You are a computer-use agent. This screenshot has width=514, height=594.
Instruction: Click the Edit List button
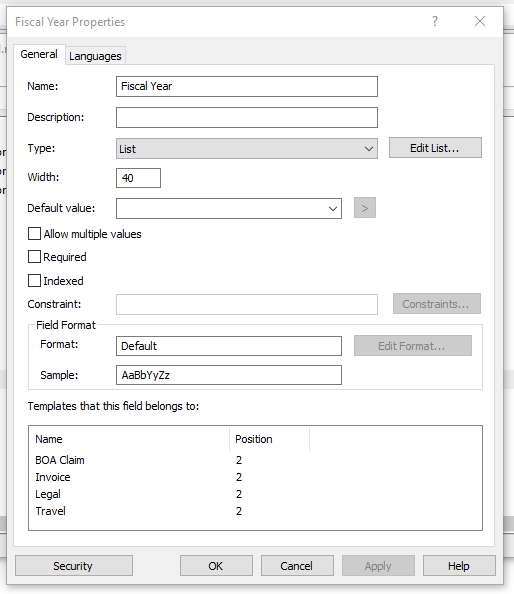point(435,148)
